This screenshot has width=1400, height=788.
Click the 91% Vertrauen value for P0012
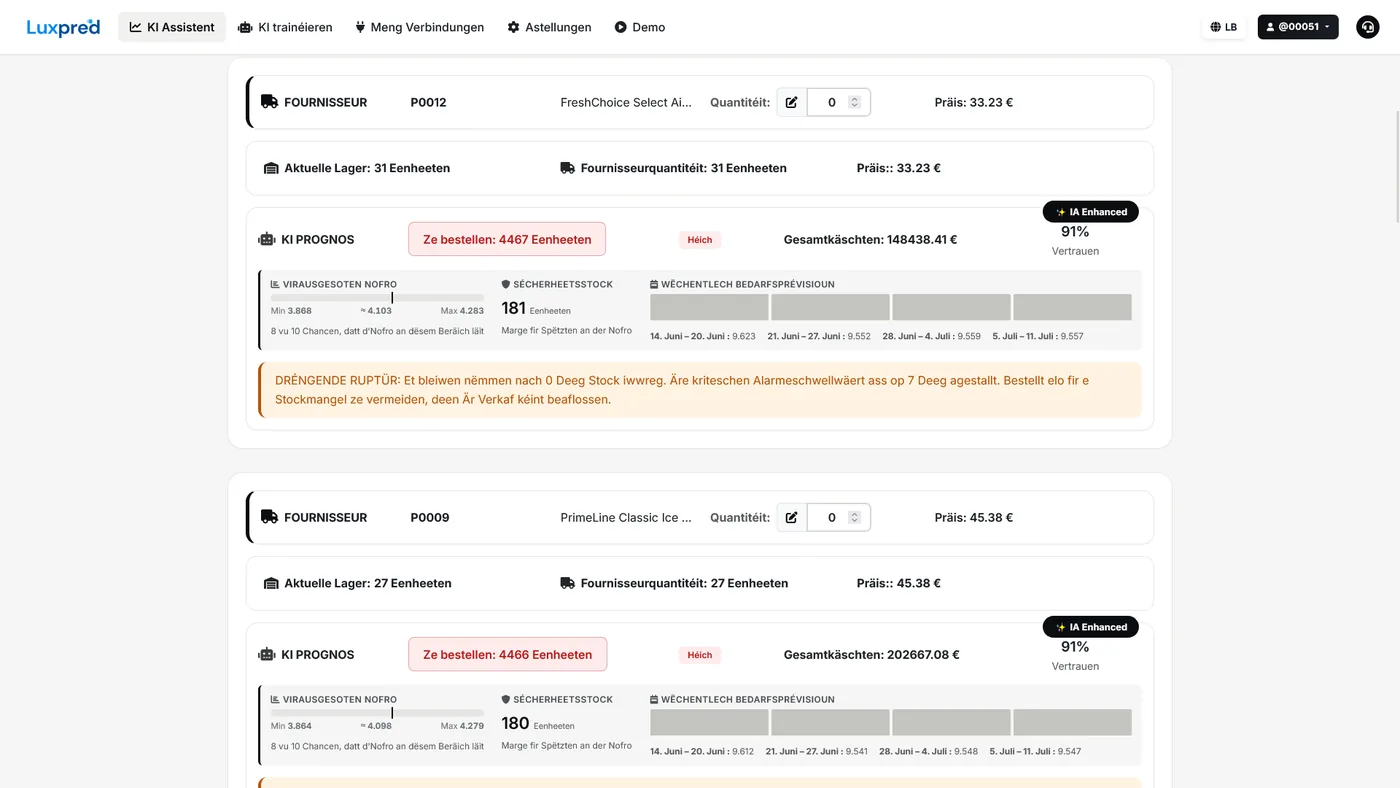(x=1075, y=232)
